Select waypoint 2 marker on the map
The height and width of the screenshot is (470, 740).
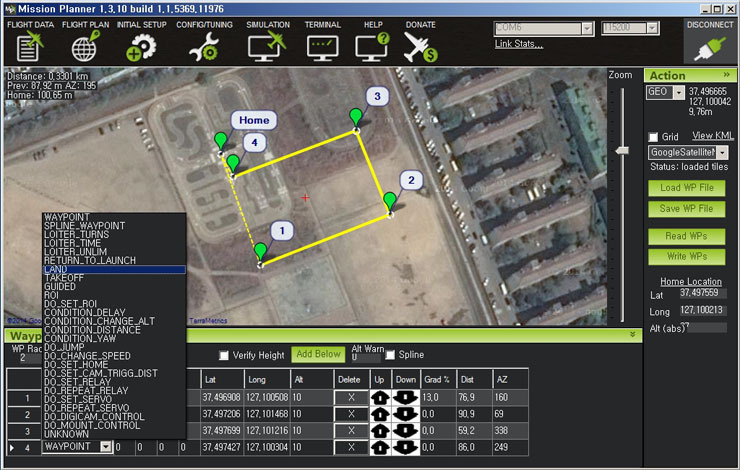pyautogui.click(x=390, y=201)
